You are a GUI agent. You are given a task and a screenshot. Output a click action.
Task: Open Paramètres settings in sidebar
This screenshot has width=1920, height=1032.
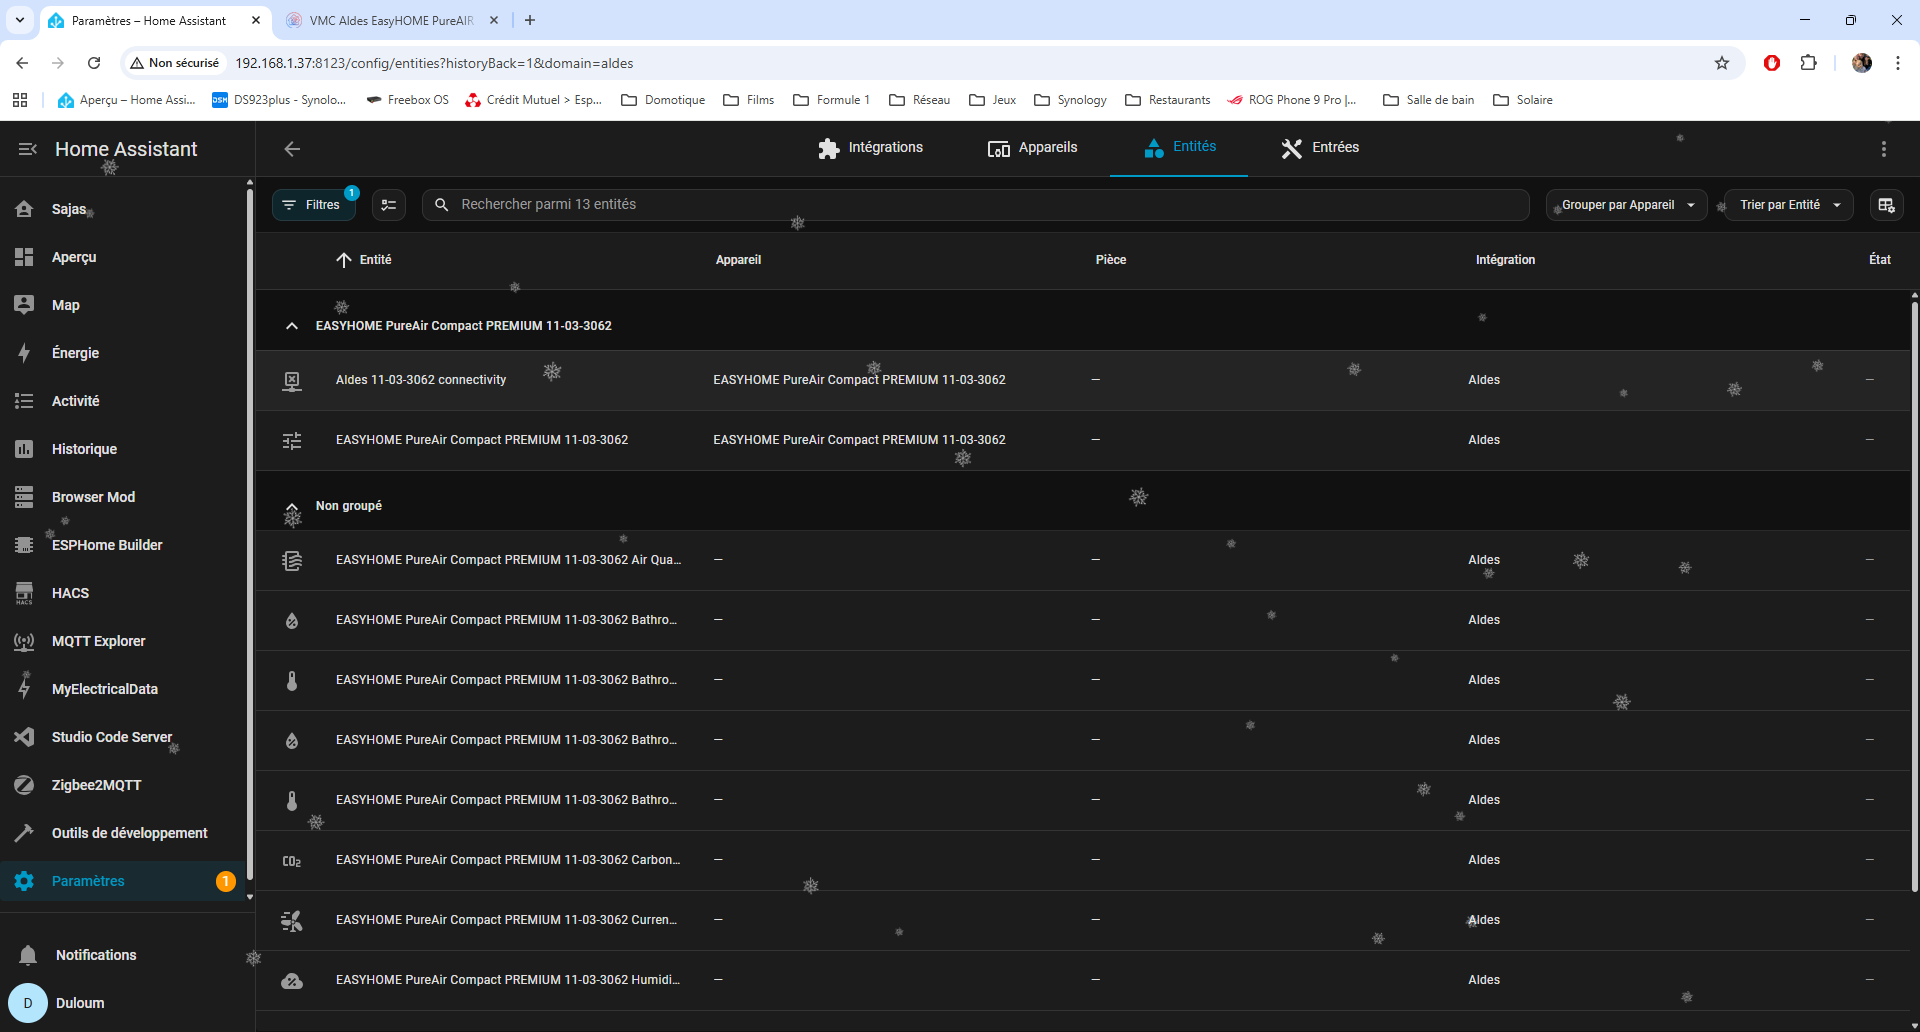coord(122,881)
